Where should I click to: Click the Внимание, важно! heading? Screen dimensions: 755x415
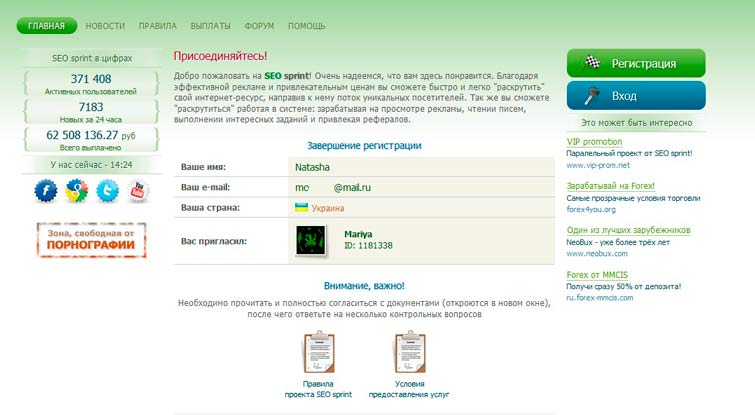(x=364, y=285)
